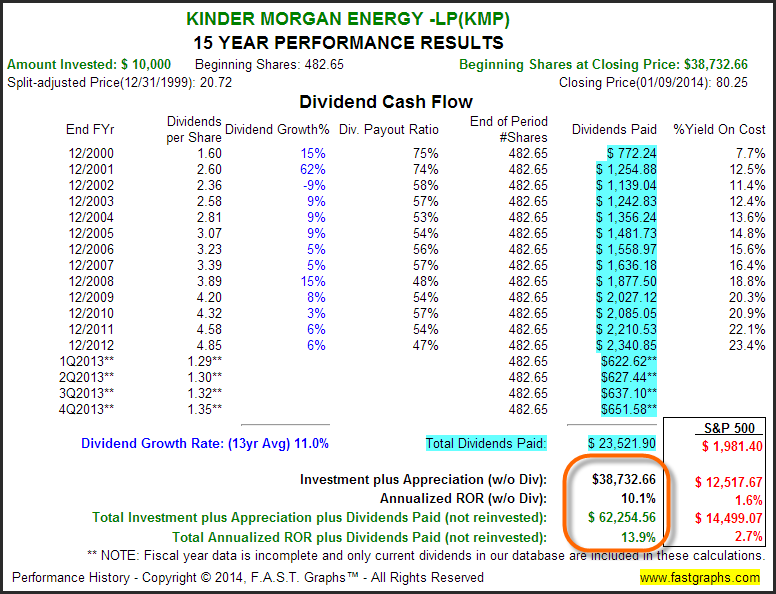Select the $ 62,254.56 total value

coord(622,517)
